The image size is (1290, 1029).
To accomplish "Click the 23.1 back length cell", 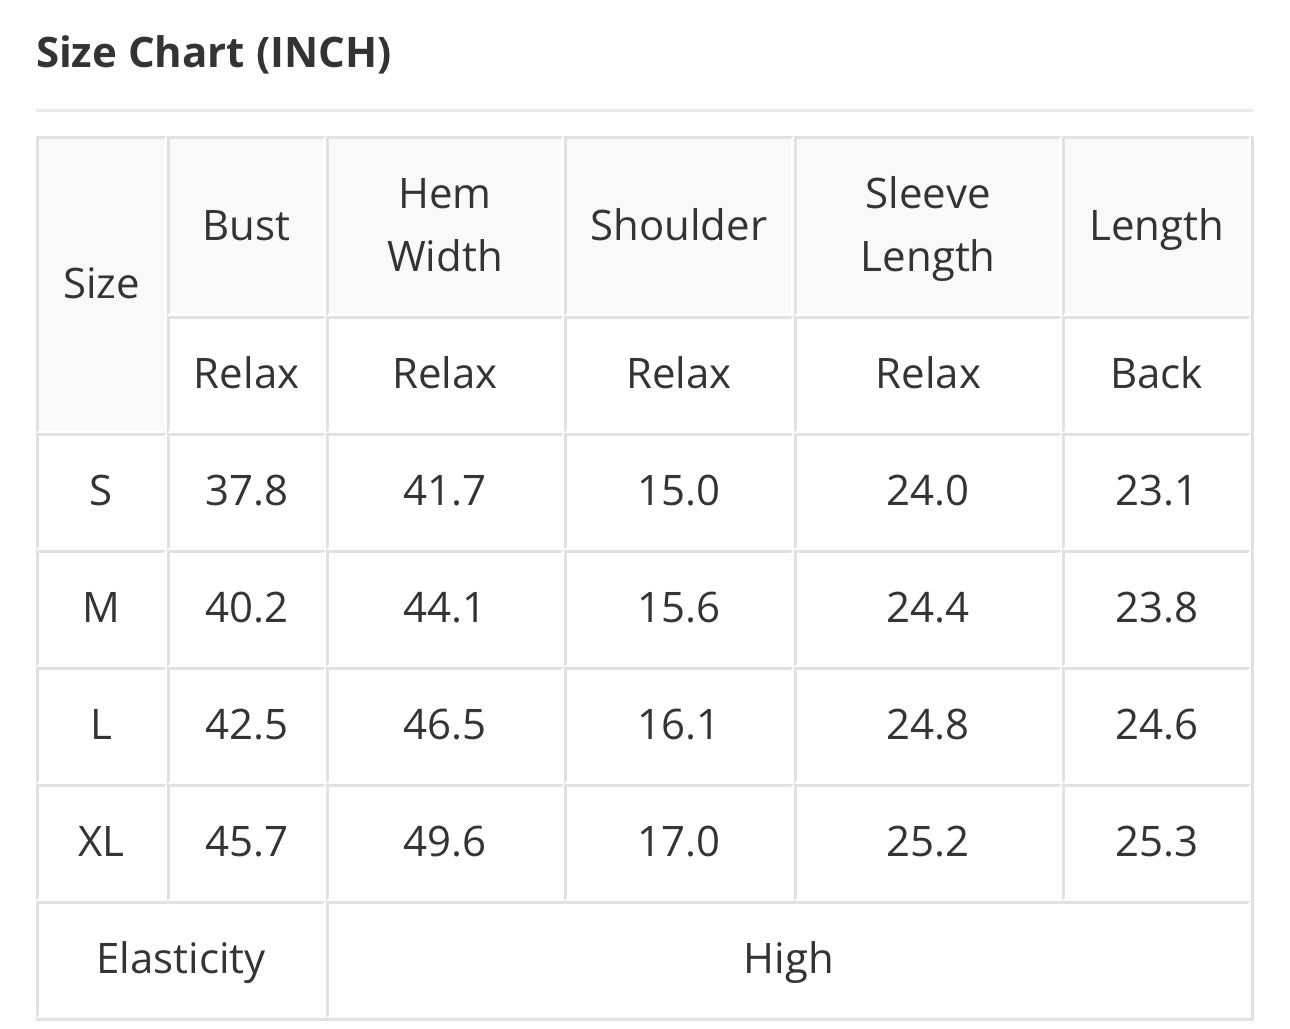I will coord(1156,491).
